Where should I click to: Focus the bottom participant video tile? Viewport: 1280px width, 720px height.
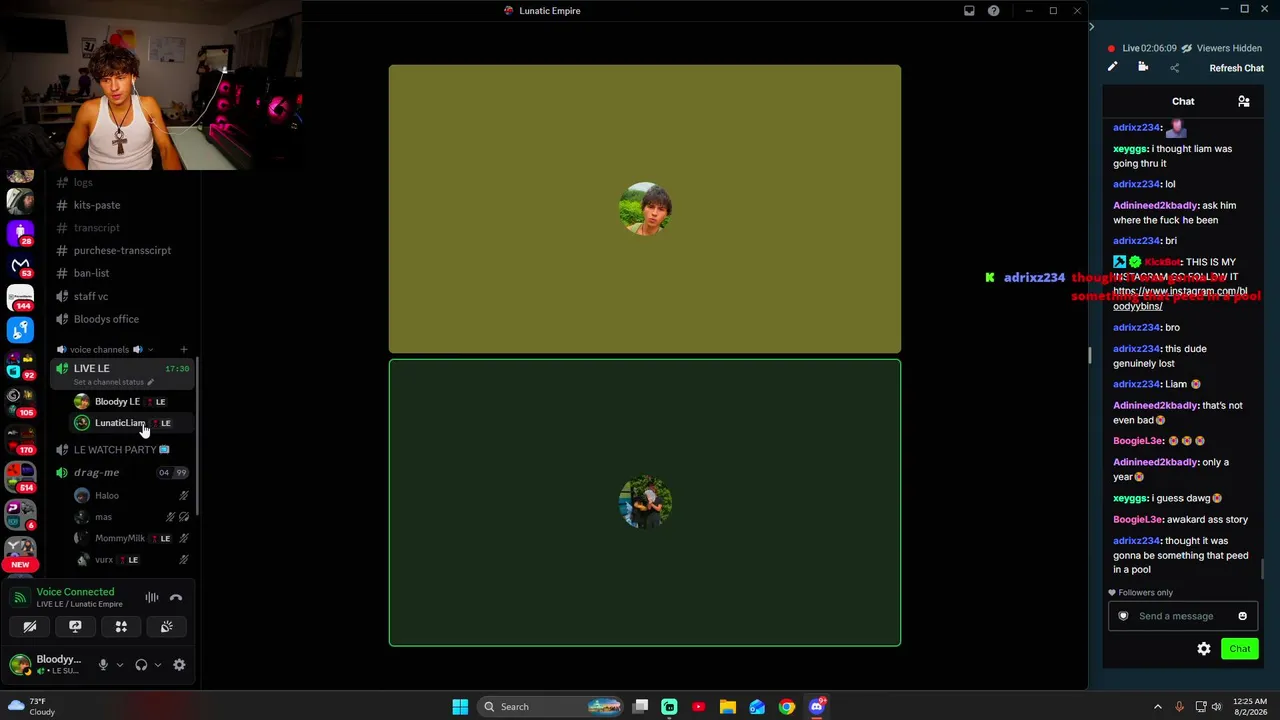pos(645,502)
